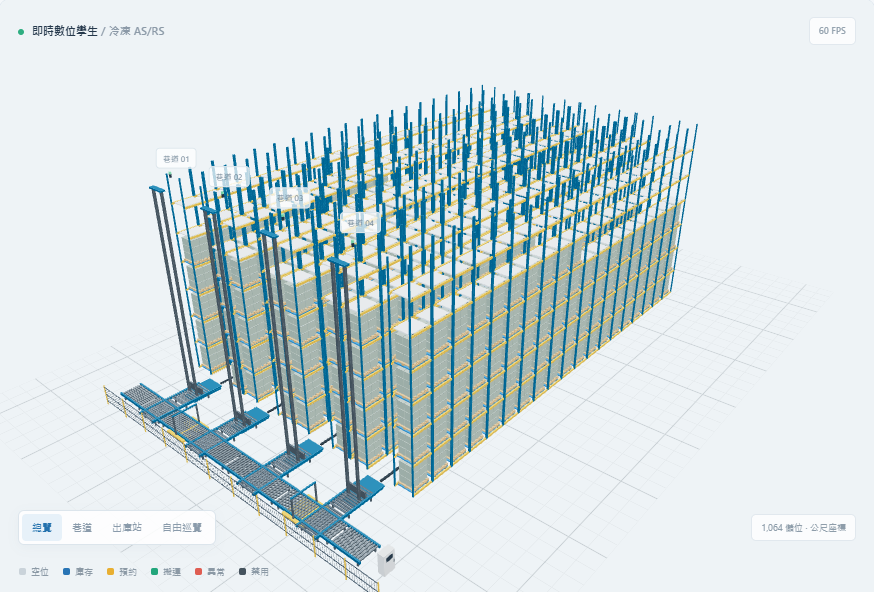Screen dimensions: 874x592
Task: Click the 1,064 儲位 coordinate info badge
Action: coord(803,527)
